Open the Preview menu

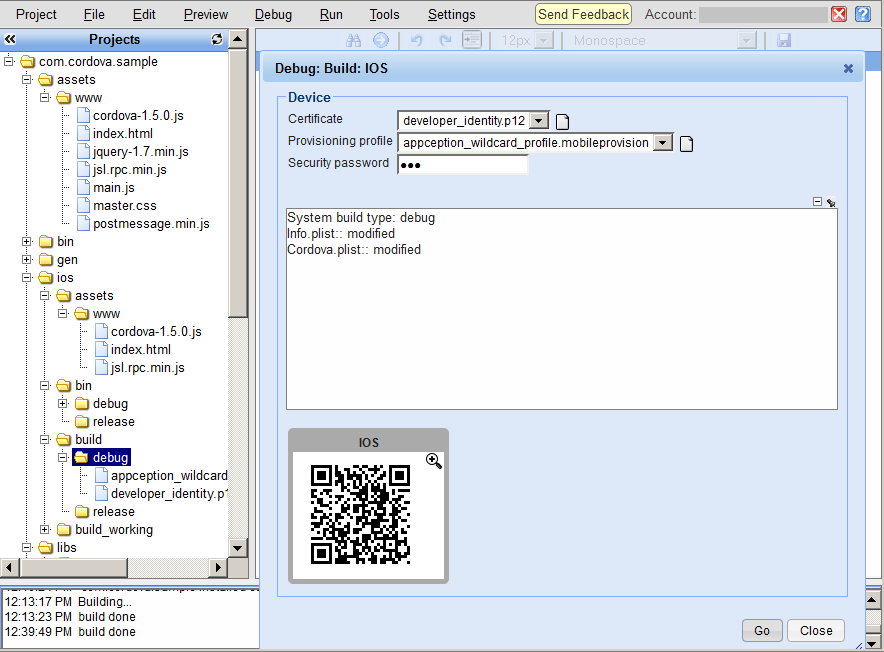206,15
